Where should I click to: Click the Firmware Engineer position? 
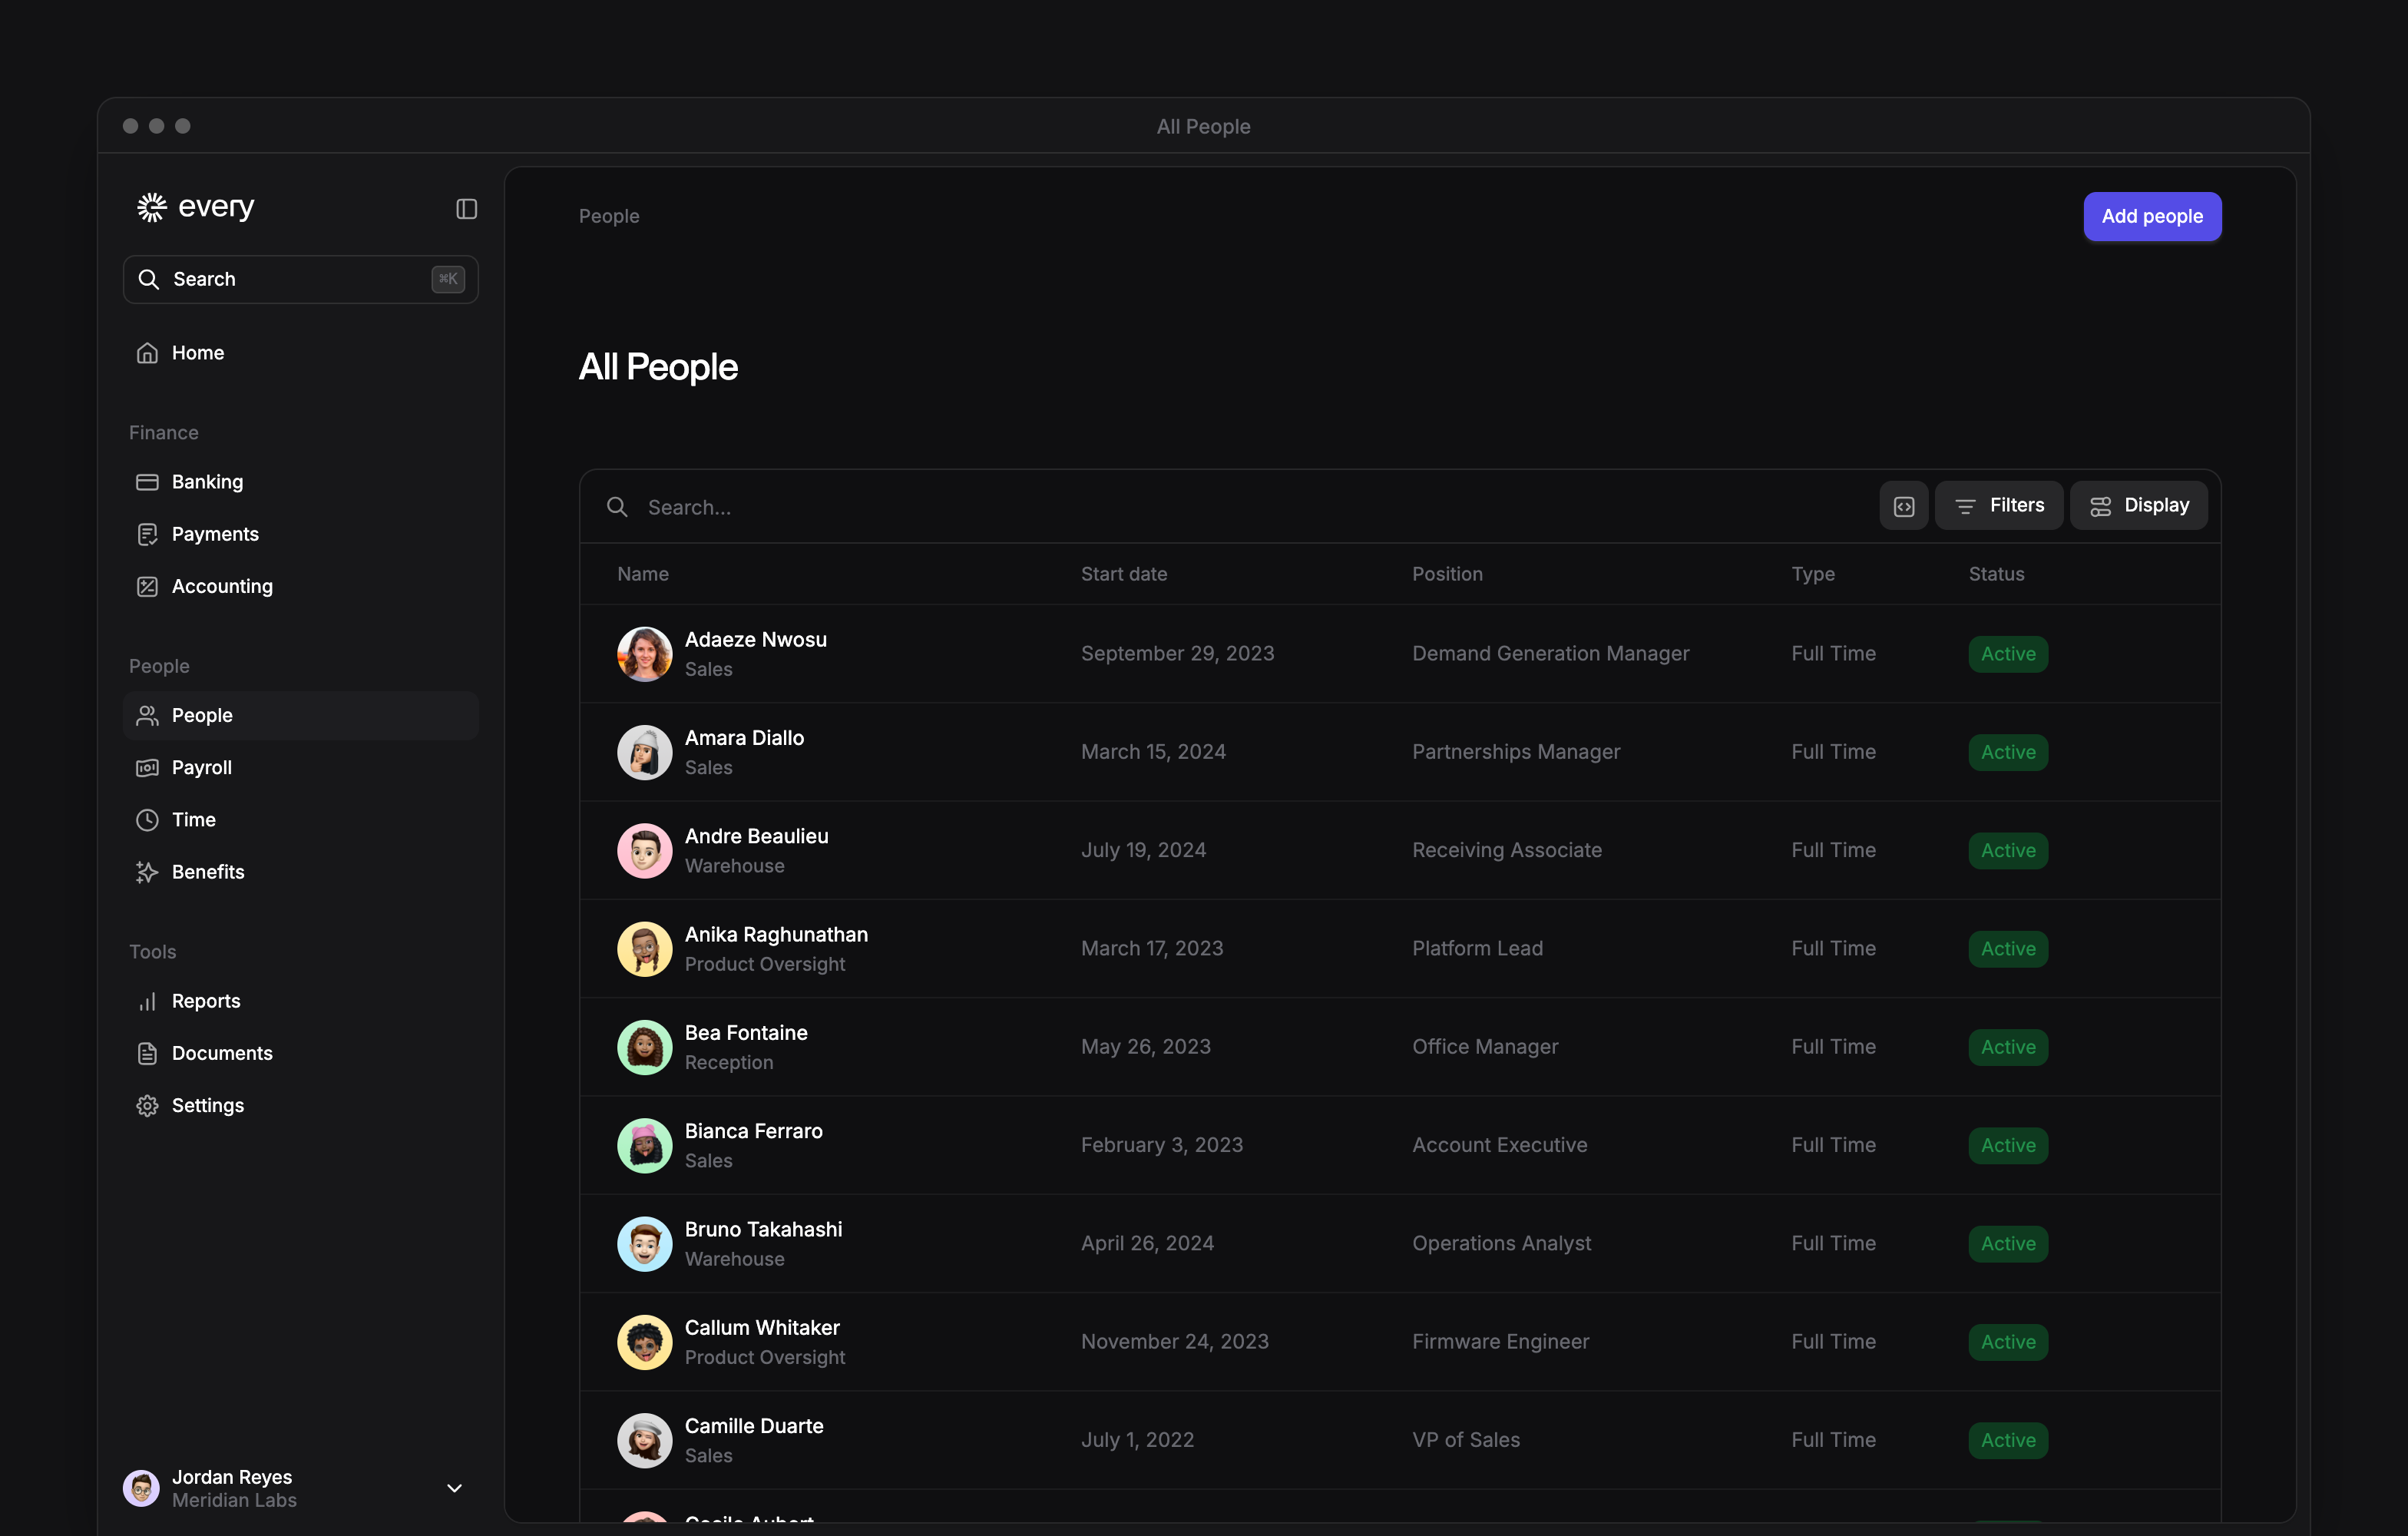point(1500,1342)
